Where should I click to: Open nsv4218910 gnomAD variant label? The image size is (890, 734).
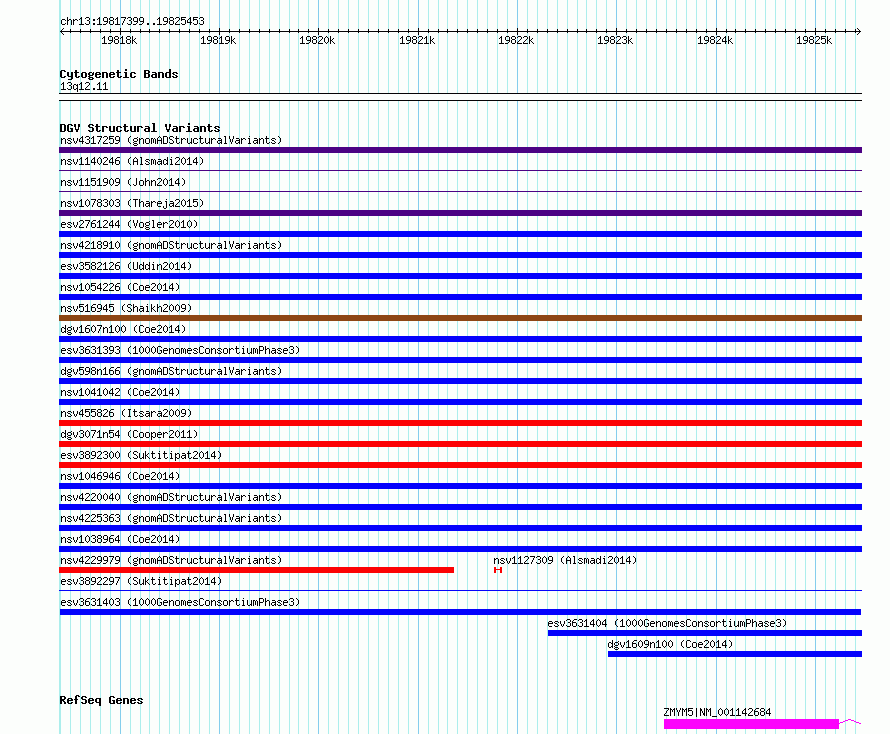[x=171, y=245]
